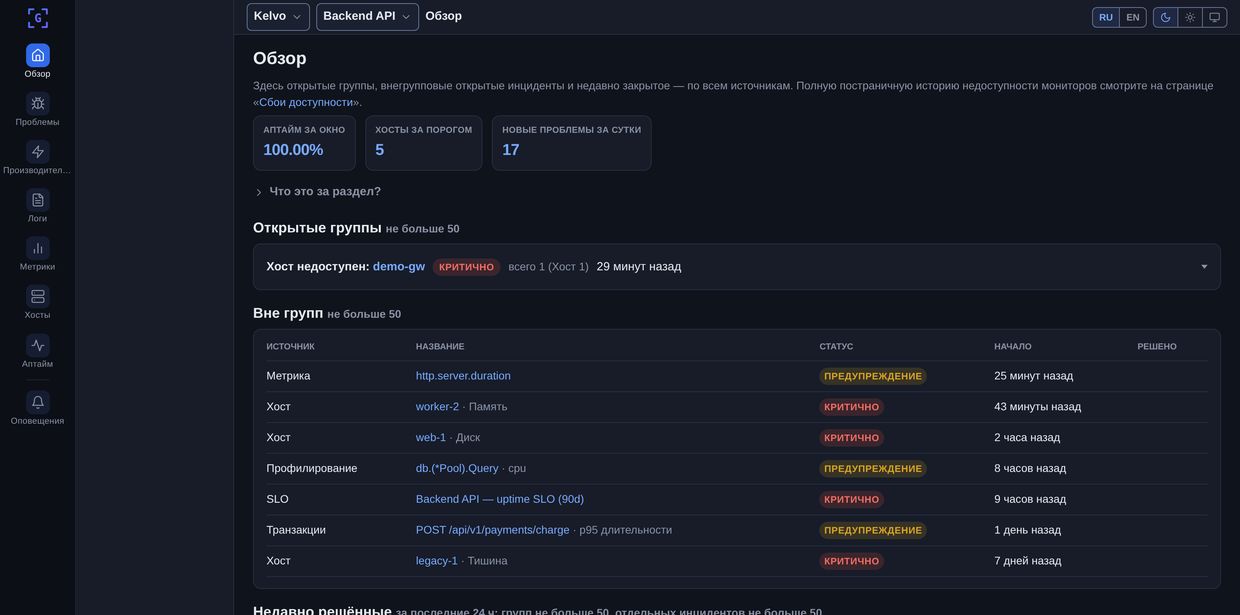Switch to dark theme moon icon
The width and height of the screenshot is (1240, 615).
tap(1165, 17)
